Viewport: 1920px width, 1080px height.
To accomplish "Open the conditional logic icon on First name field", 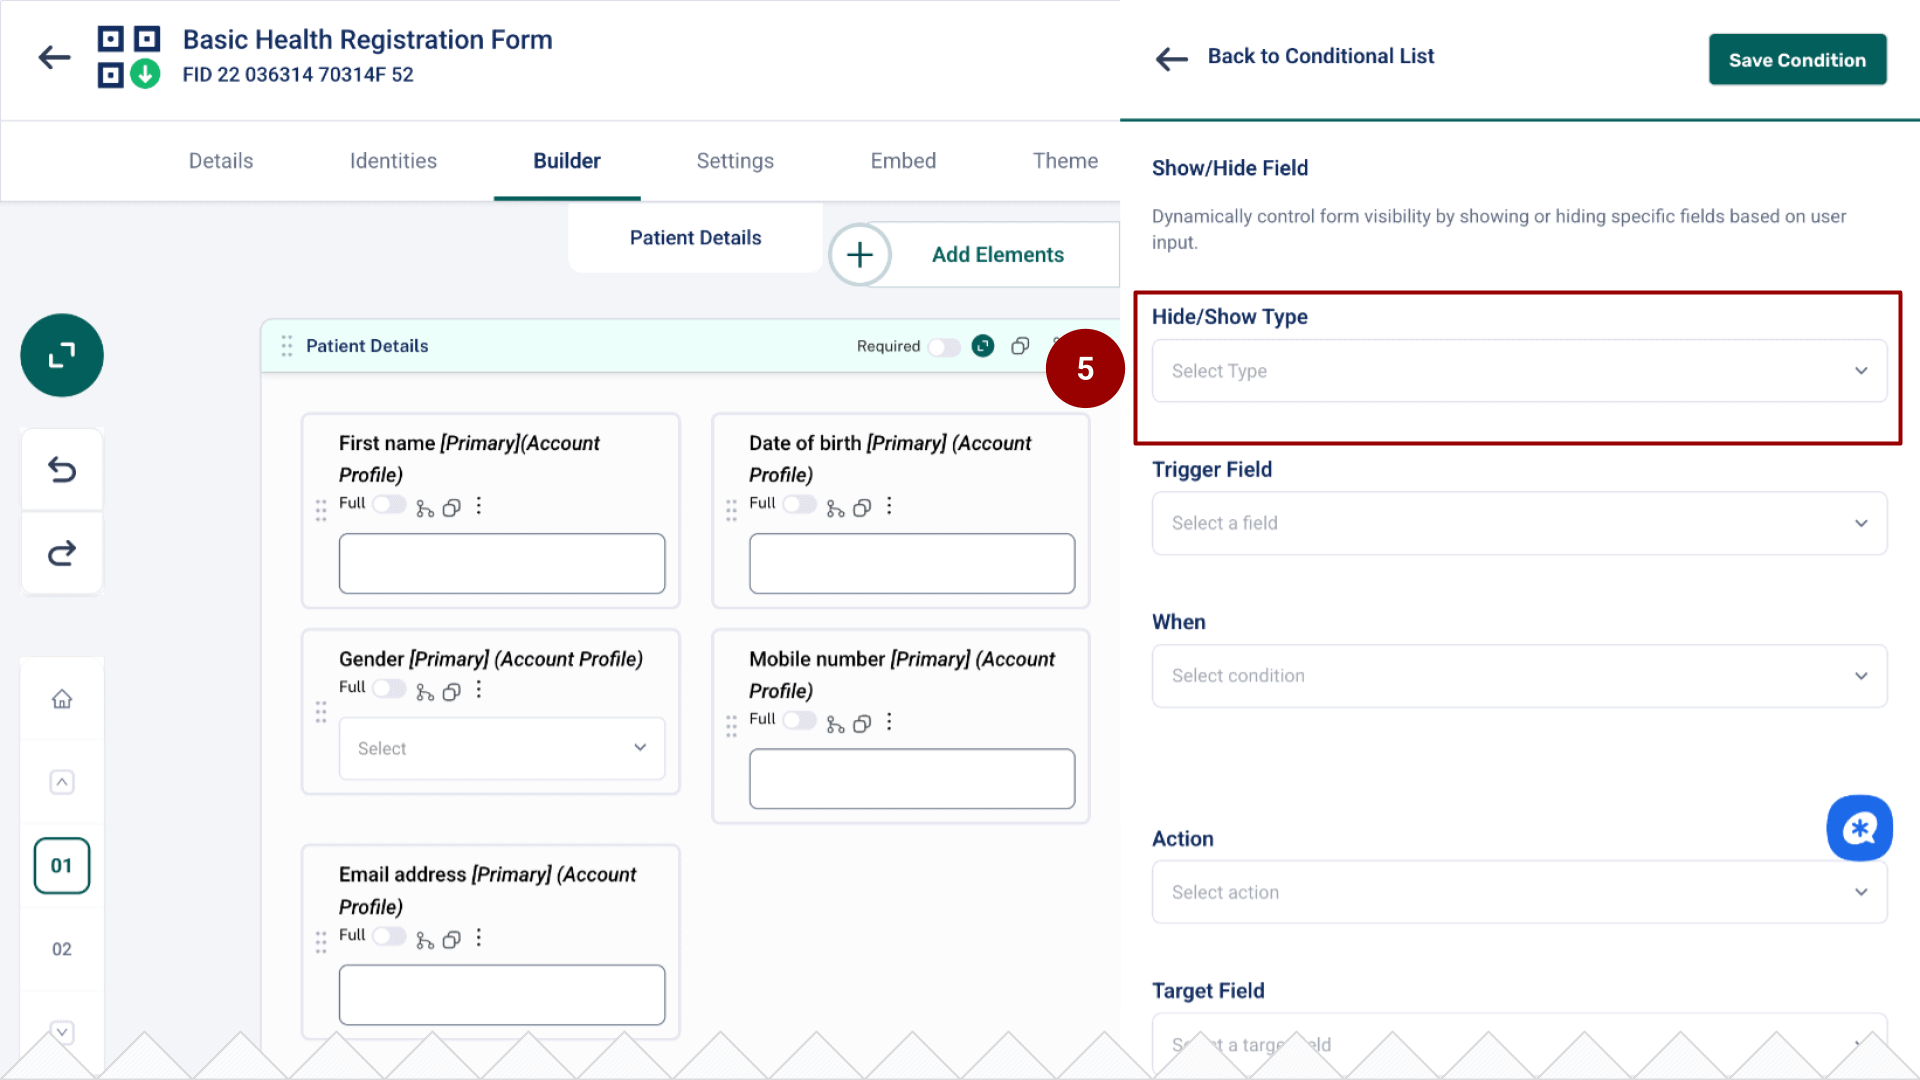I will click(424, 507).
